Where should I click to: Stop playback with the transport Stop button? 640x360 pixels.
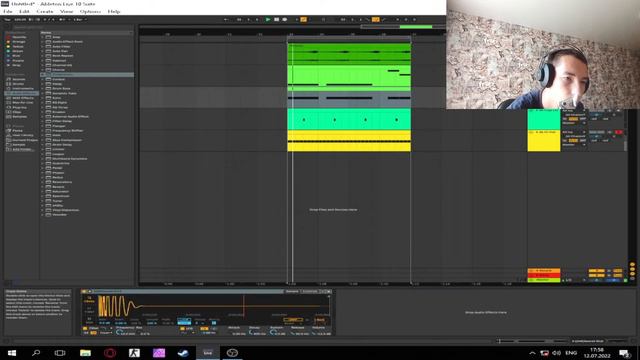pyautogui.click(x=276, y=19)
